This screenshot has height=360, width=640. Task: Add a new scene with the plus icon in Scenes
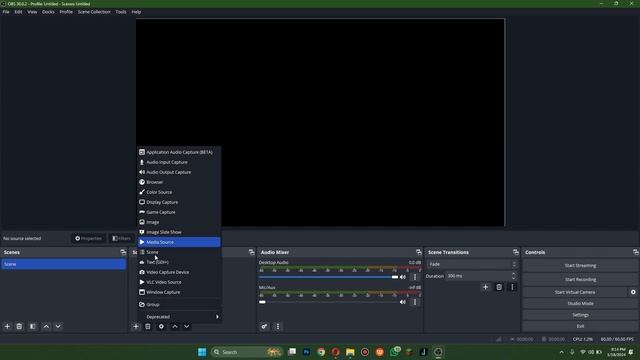pyautogui.click(x=7, y=327)
